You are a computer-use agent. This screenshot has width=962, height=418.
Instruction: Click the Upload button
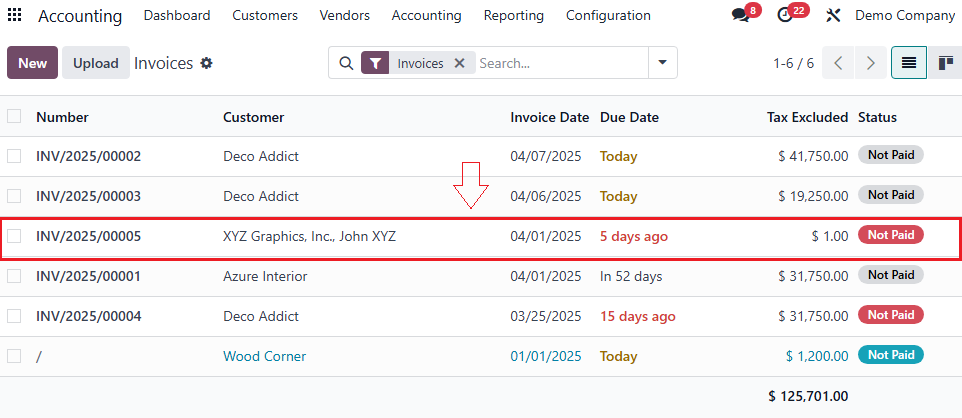[96, 63]
